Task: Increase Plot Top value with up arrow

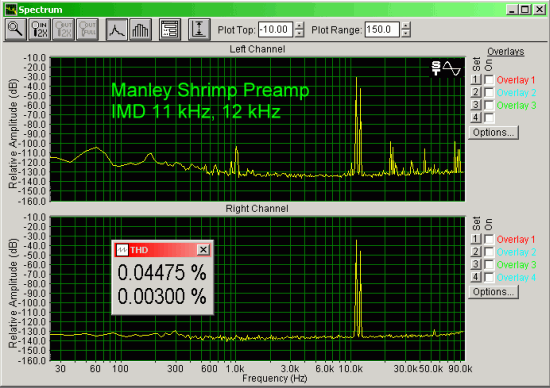Action: tap(299, 26)
